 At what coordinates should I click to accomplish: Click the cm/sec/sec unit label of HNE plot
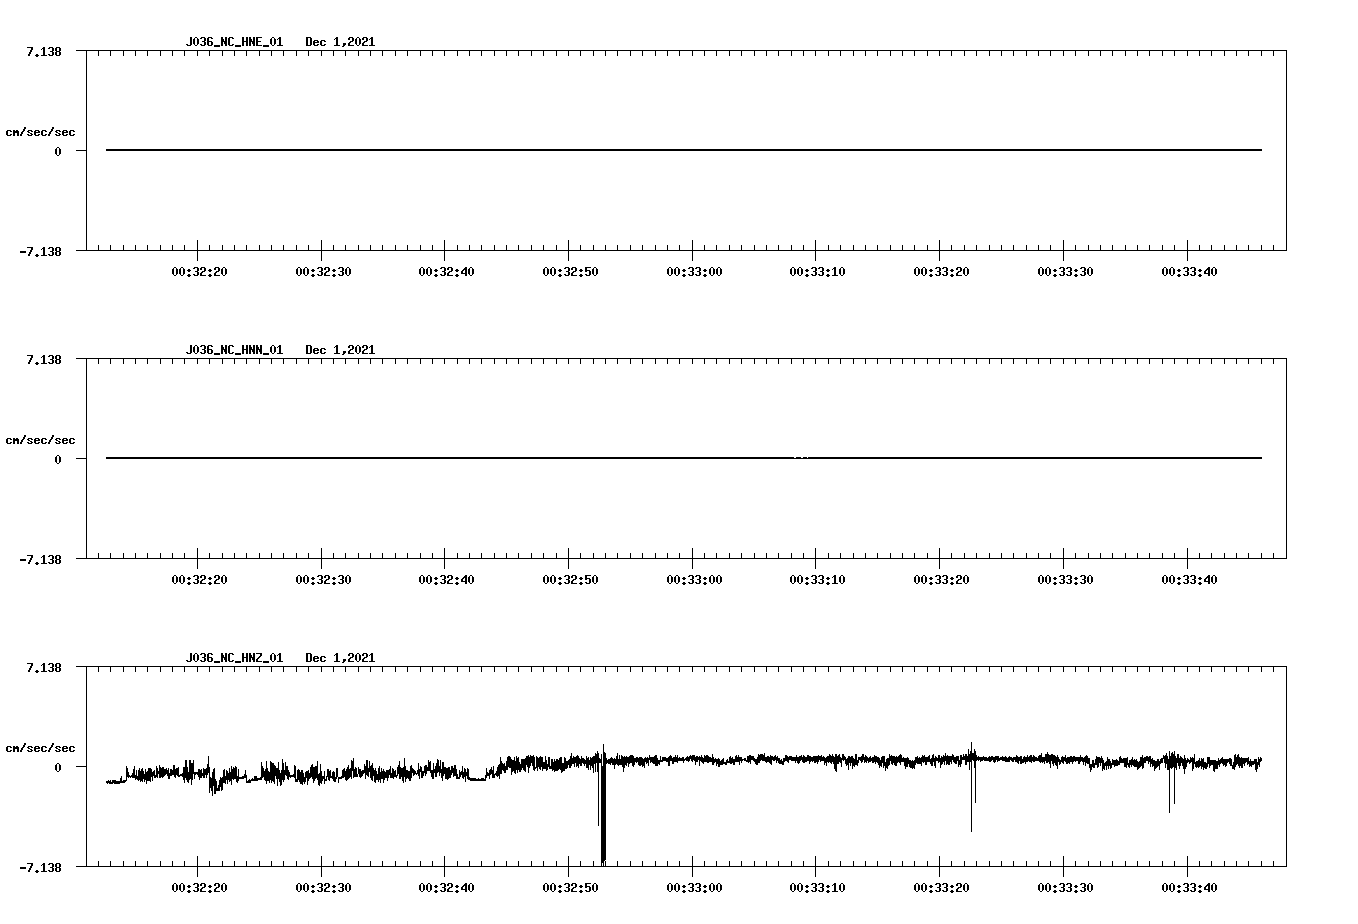coord(40,132)
